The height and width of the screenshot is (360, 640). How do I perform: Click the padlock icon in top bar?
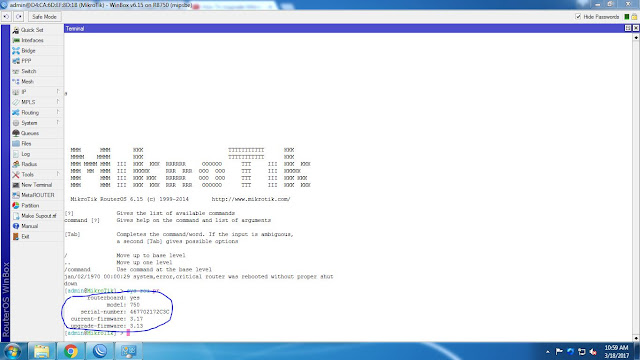point(634,17)
